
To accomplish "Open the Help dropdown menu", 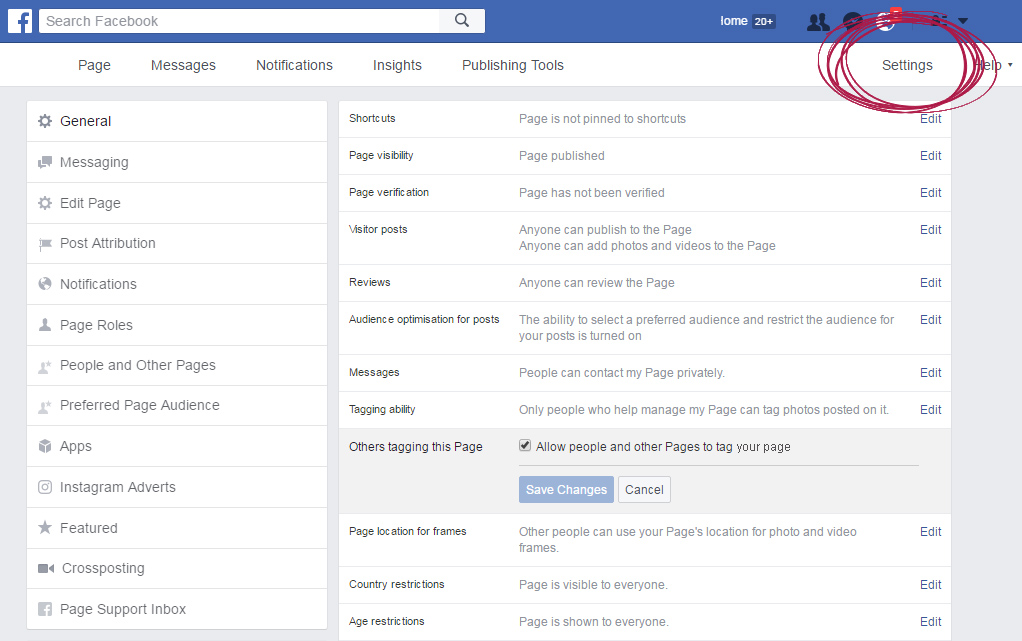I will [993, 65].
